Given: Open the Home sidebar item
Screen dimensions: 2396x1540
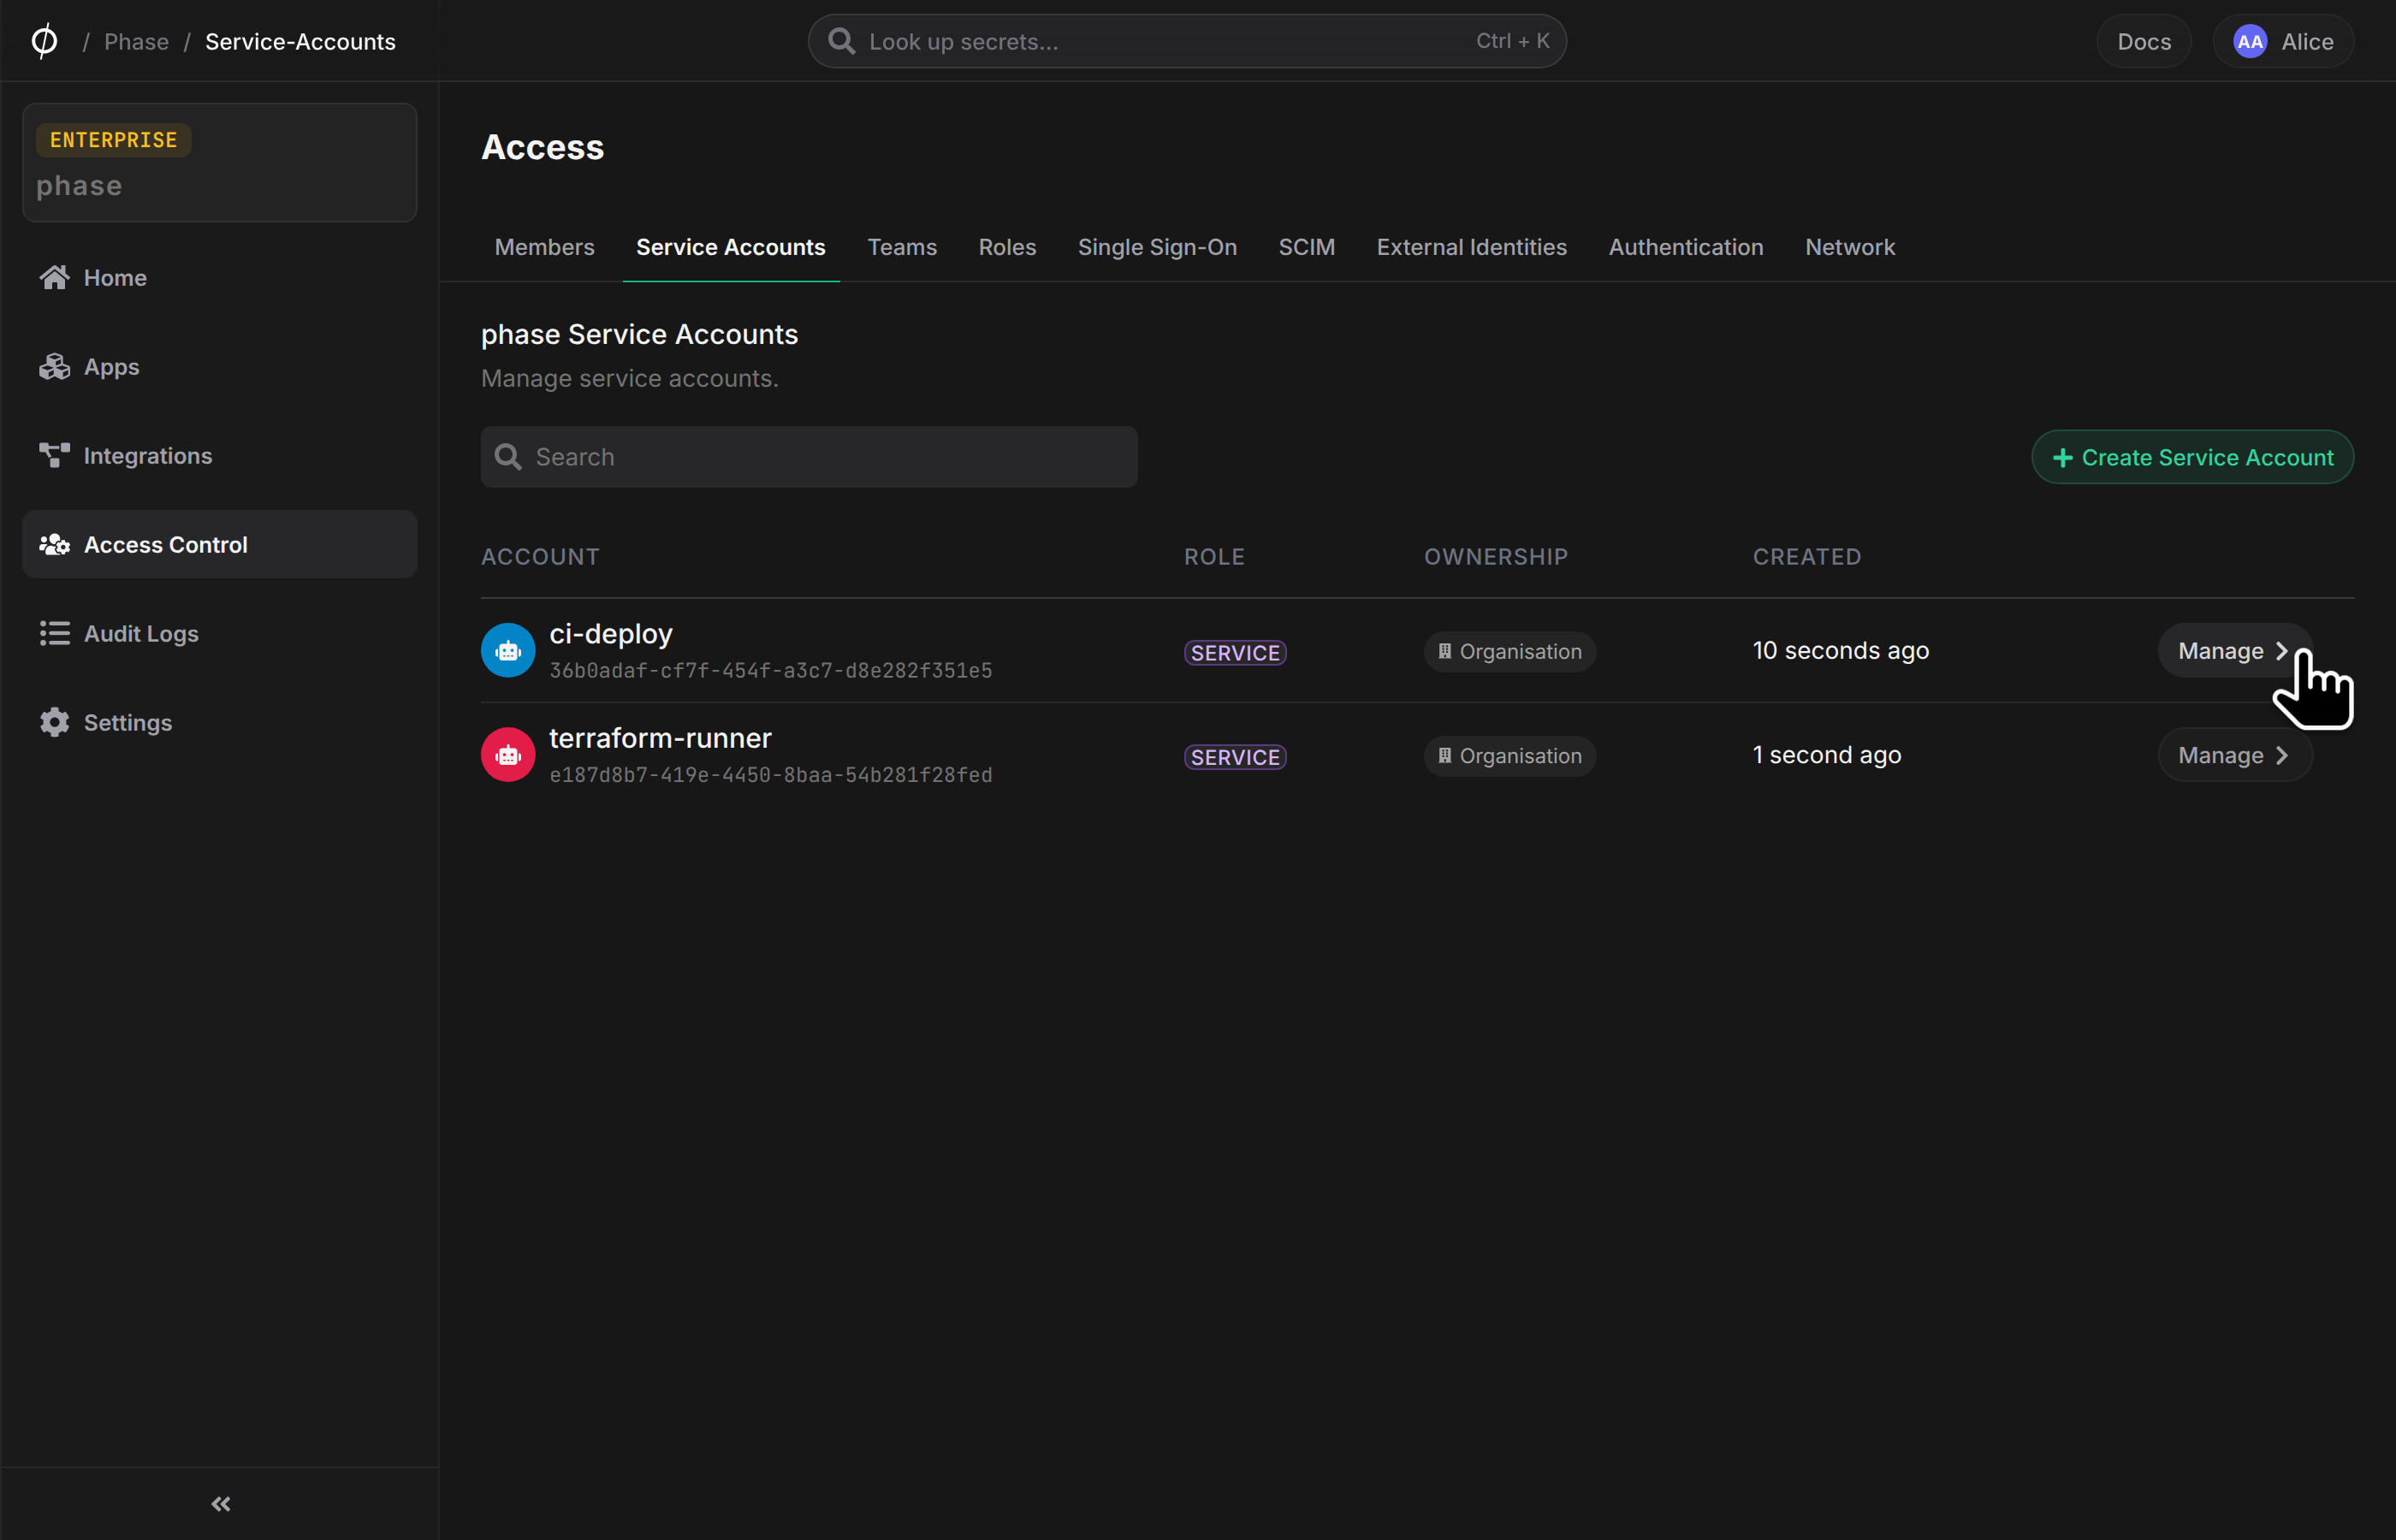Looking at the screenshot, I should 219,277.
